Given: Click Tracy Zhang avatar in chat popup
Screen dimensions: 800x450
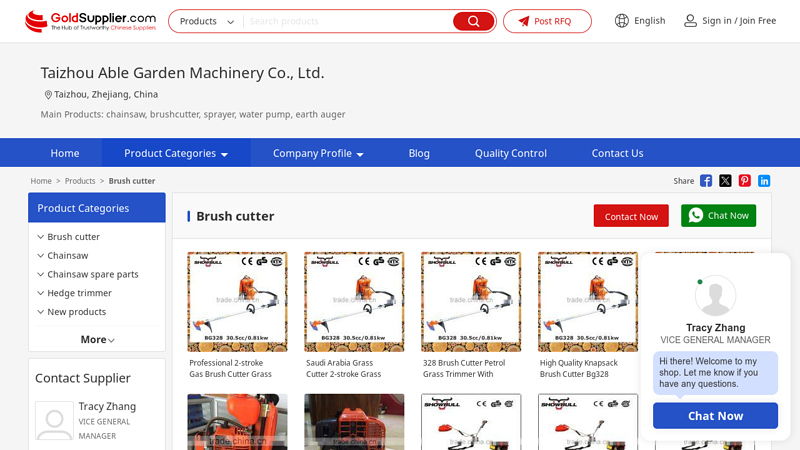Looking at the screenshot, I should coord(715,296).
